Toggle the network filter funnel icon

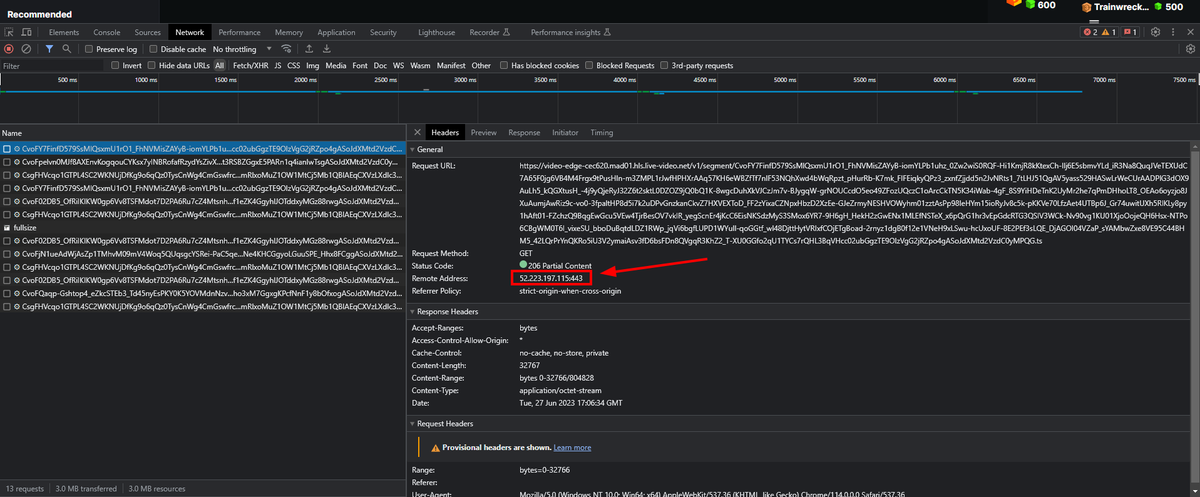click(x=51, y=48)
